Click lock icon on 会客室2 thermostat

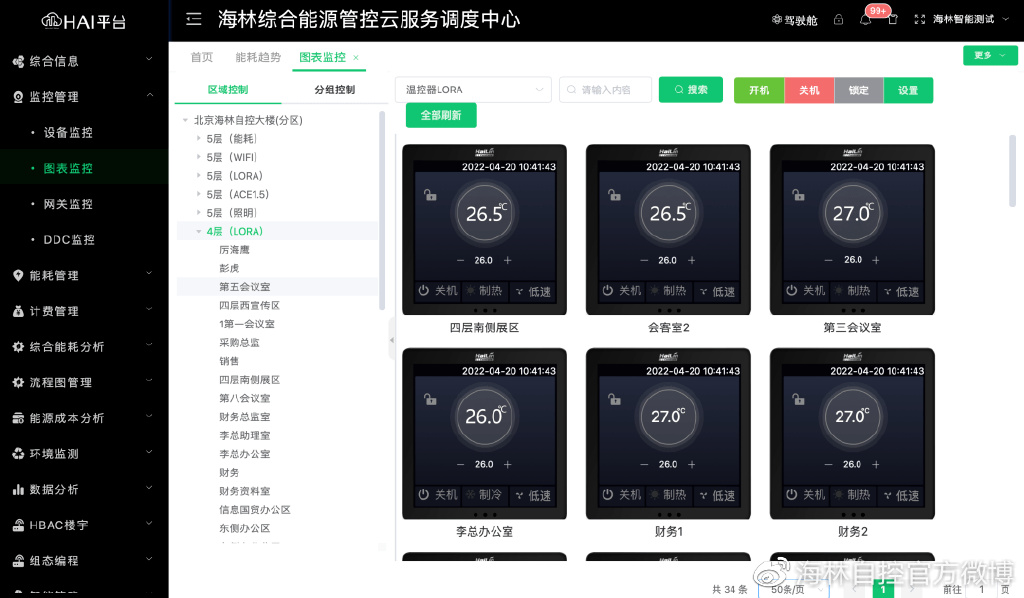(x=614, y=195)
